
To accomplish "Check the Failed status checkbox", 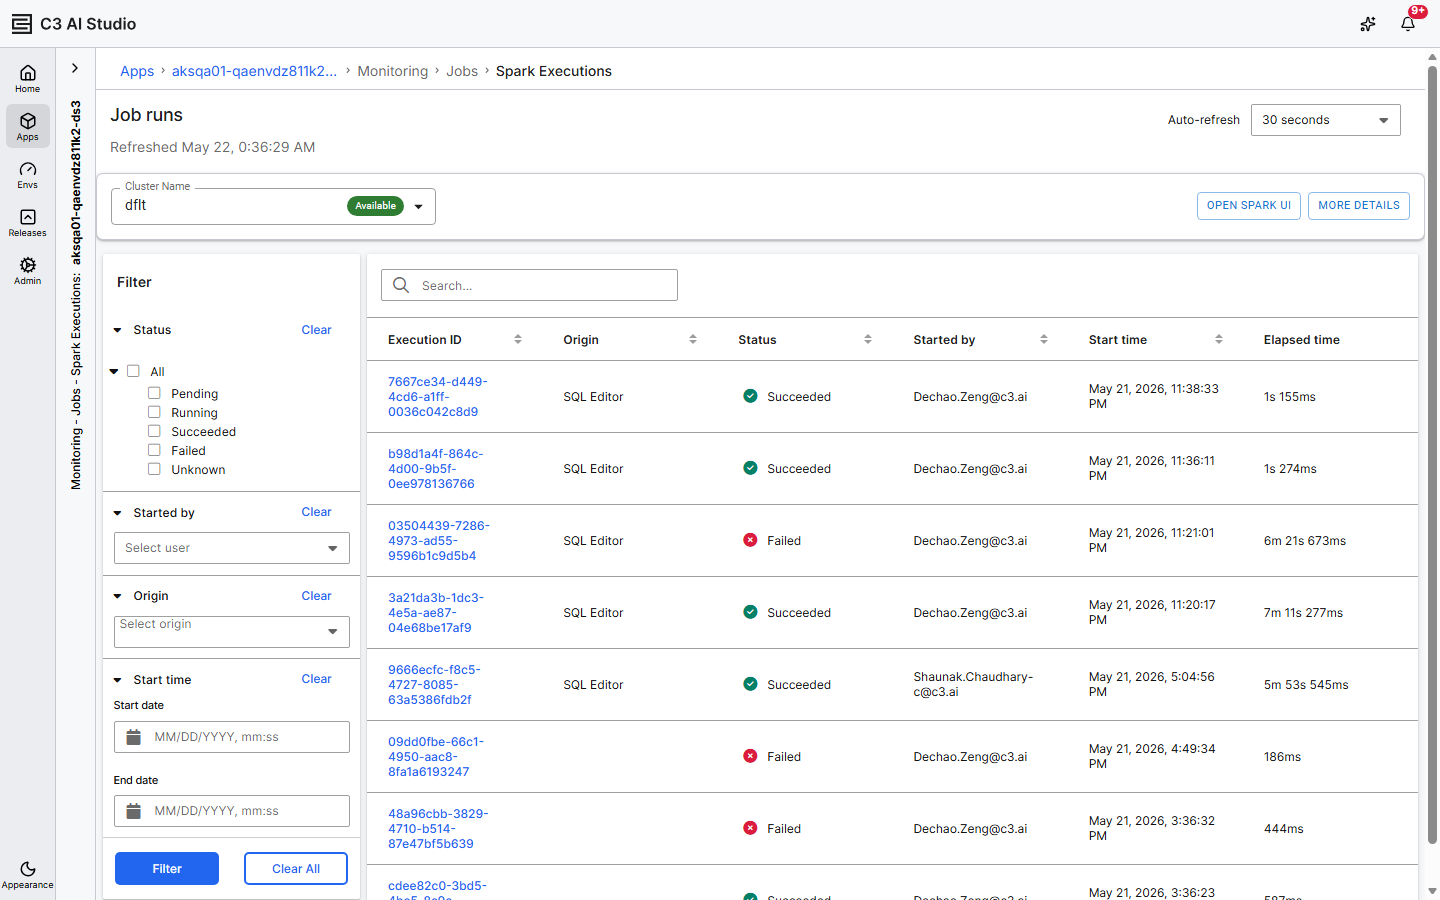I will pos(154,450).
